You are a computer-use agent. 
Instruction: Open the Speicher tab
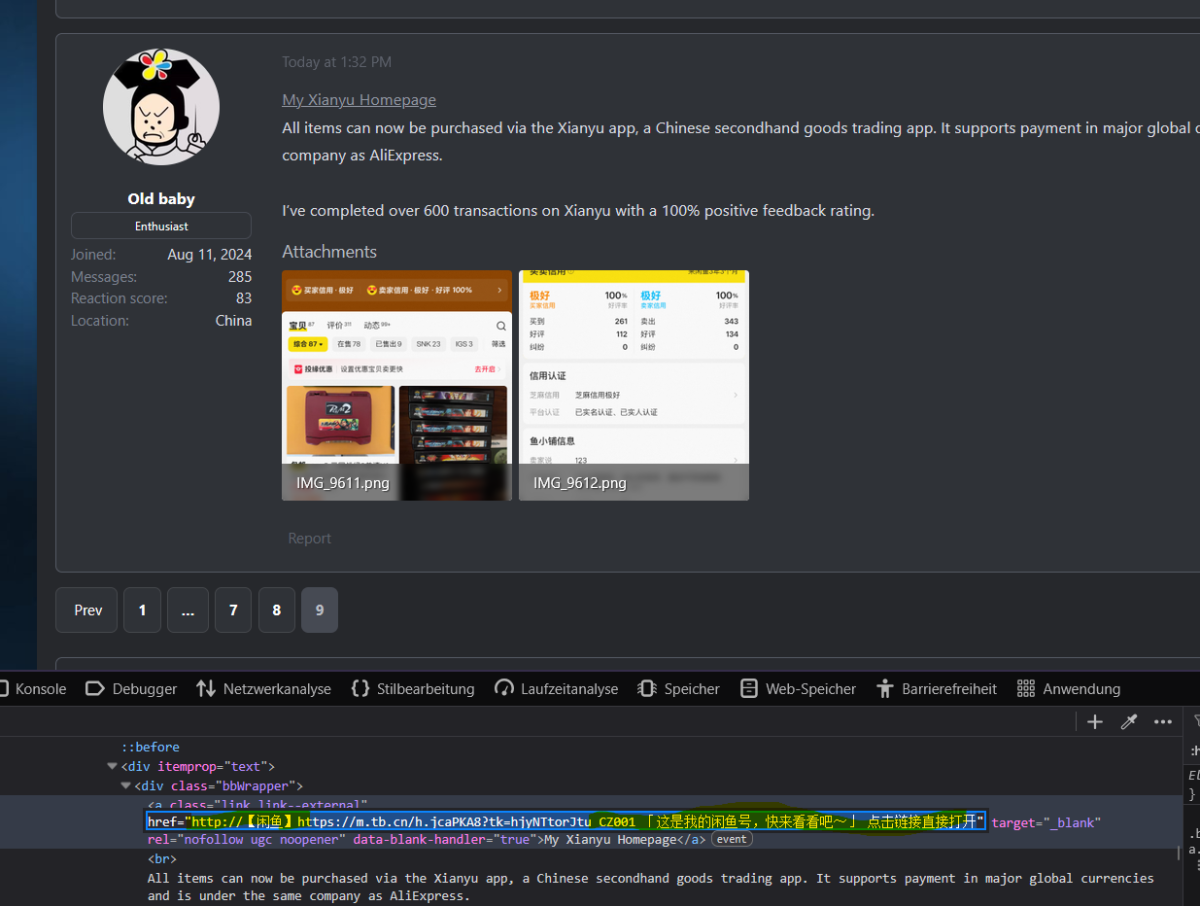(678, 689)
